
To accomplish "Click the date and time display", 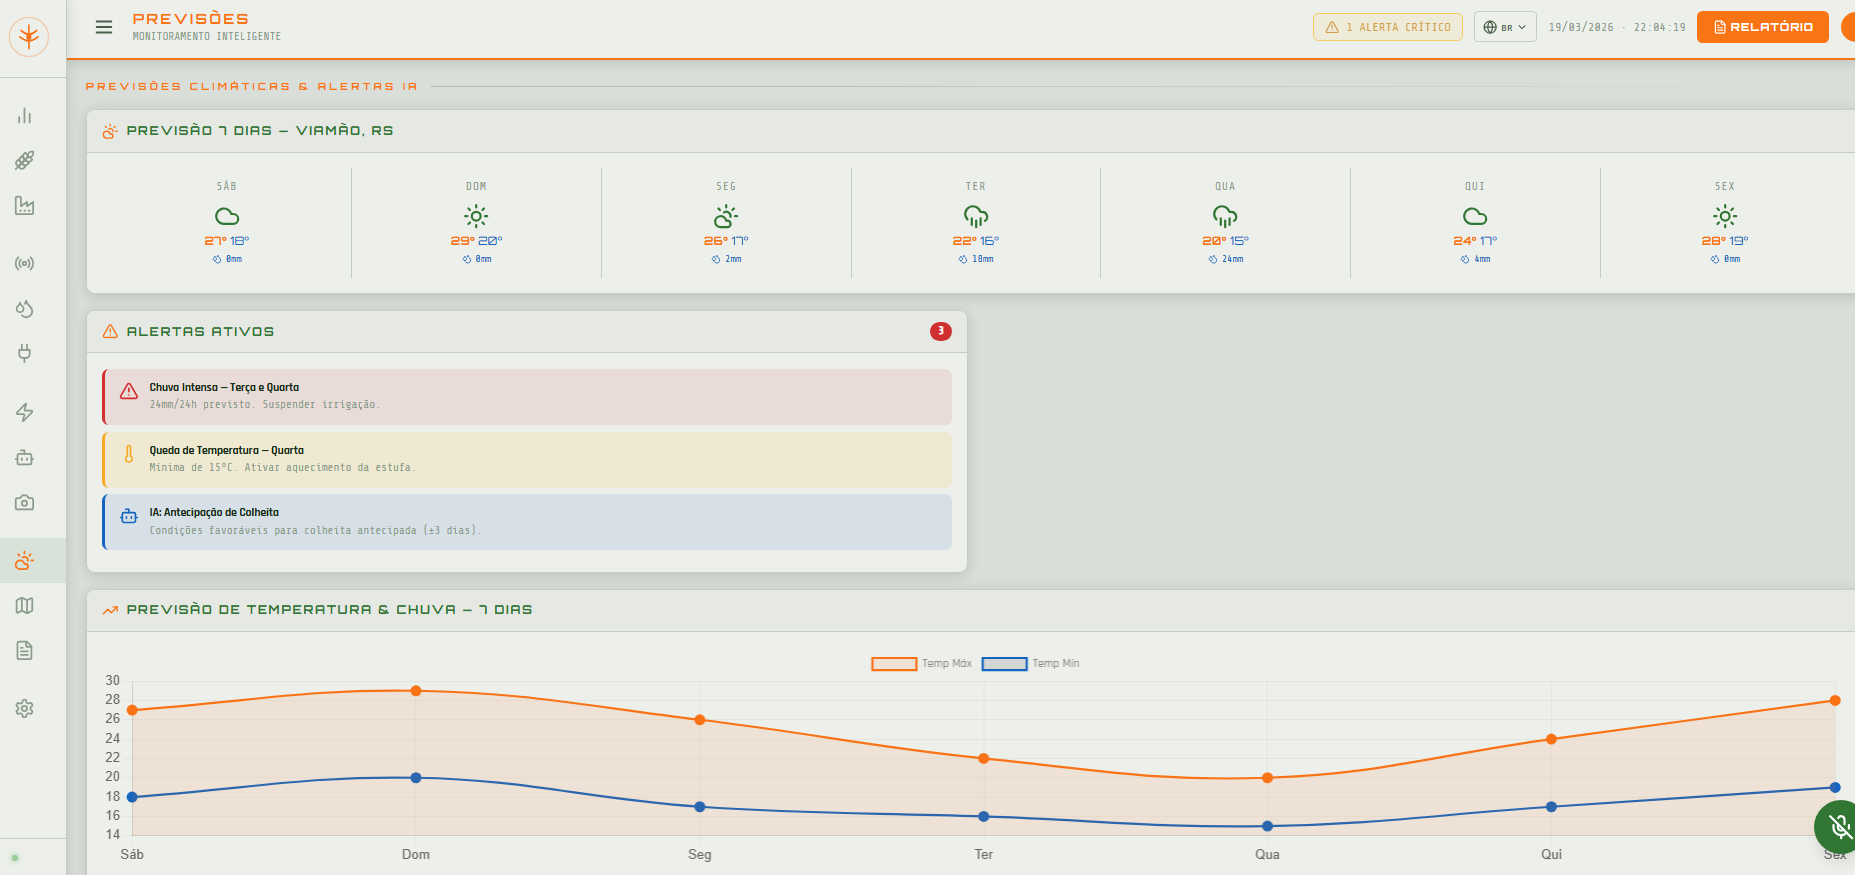I will (x=1617, y=27).
